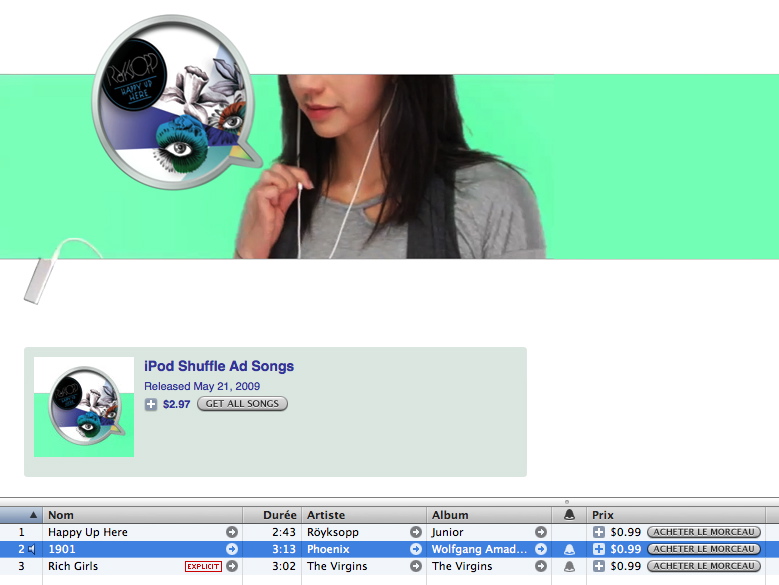779x585 pixels.
Task: Click the EXPLICIT badge on Rich Girls
Action: (203, 566)
